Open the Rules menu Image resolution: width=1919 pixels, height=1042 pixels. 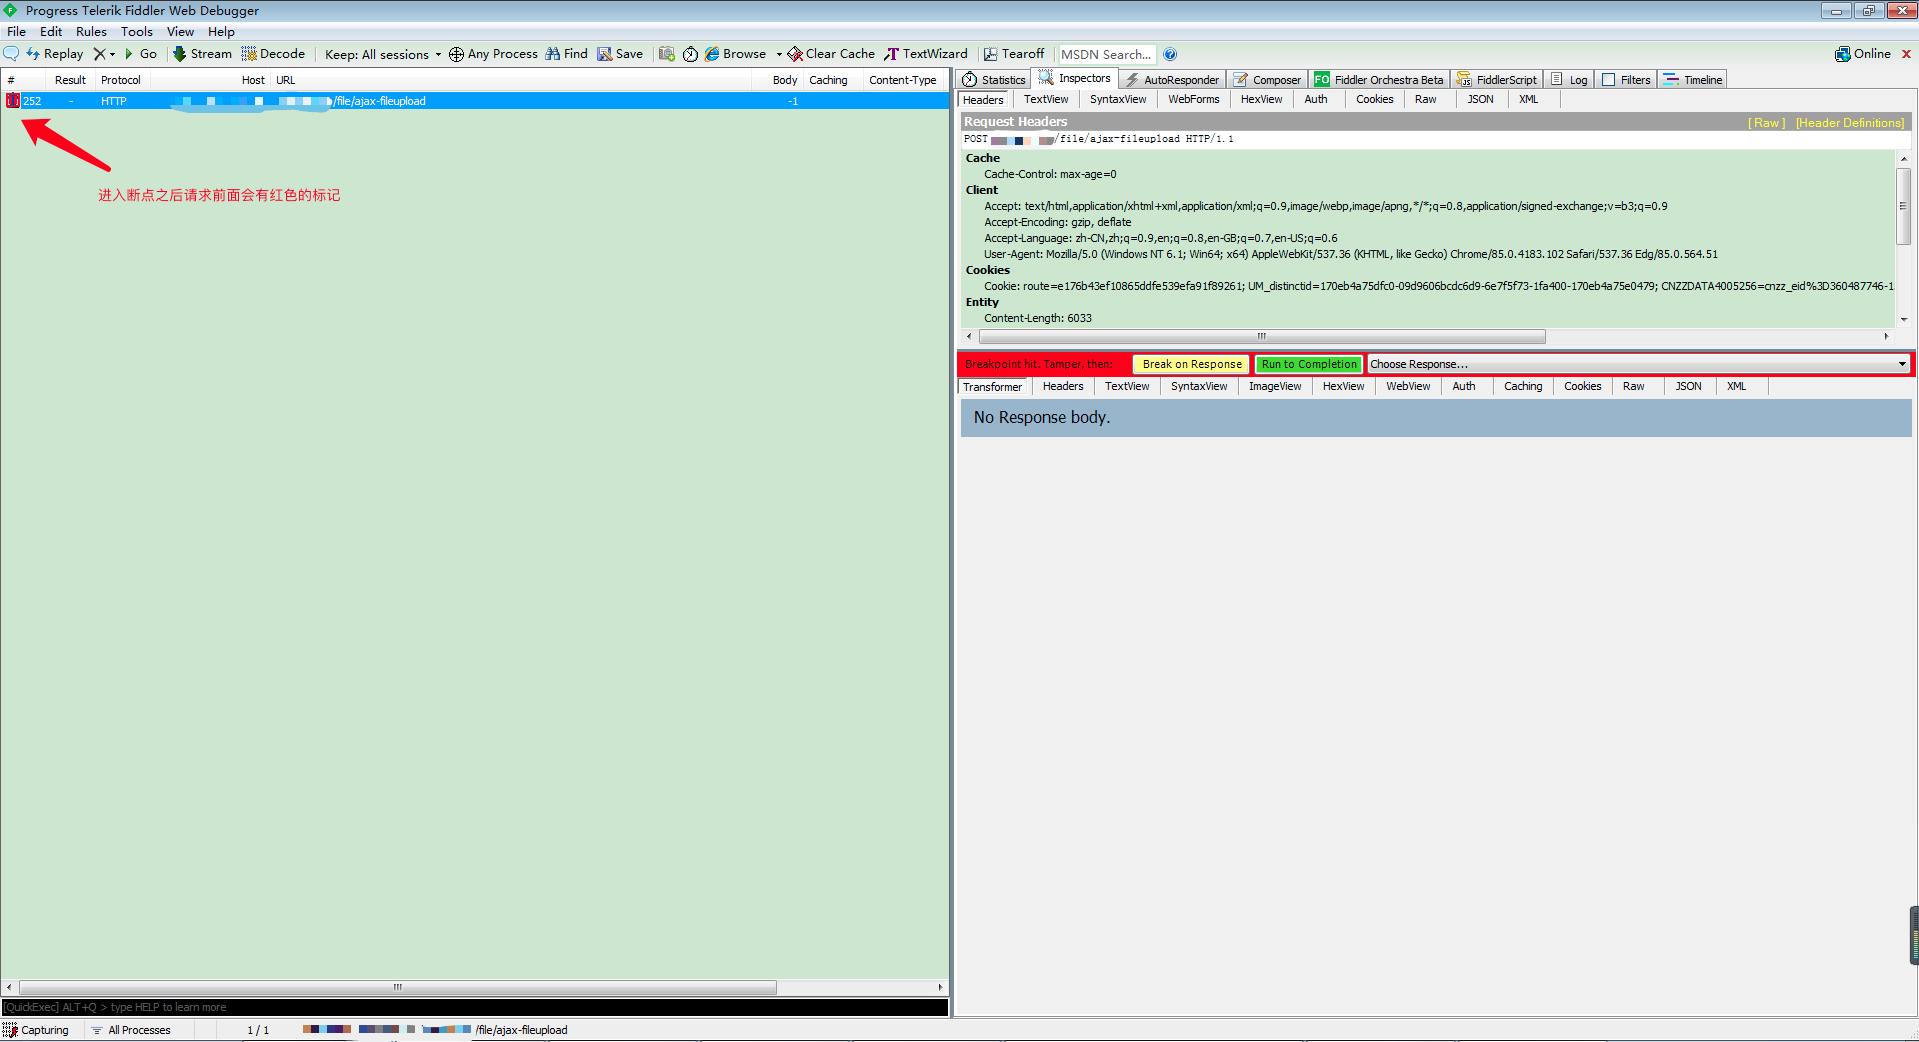pos(91,32)
